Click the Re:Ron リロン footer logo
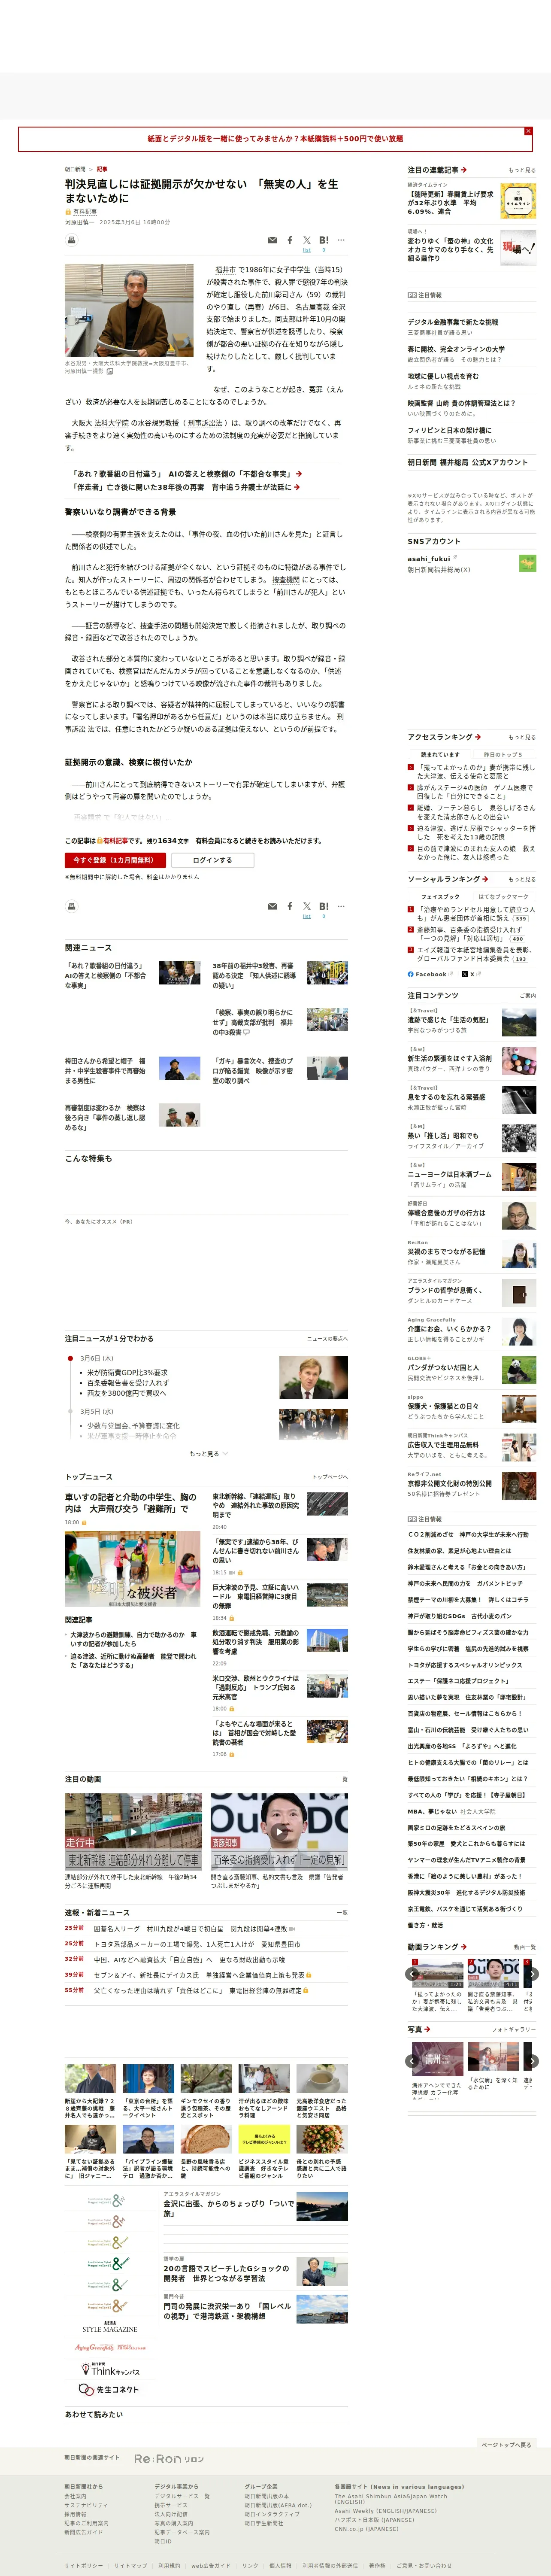 (x=169, y=2459)
